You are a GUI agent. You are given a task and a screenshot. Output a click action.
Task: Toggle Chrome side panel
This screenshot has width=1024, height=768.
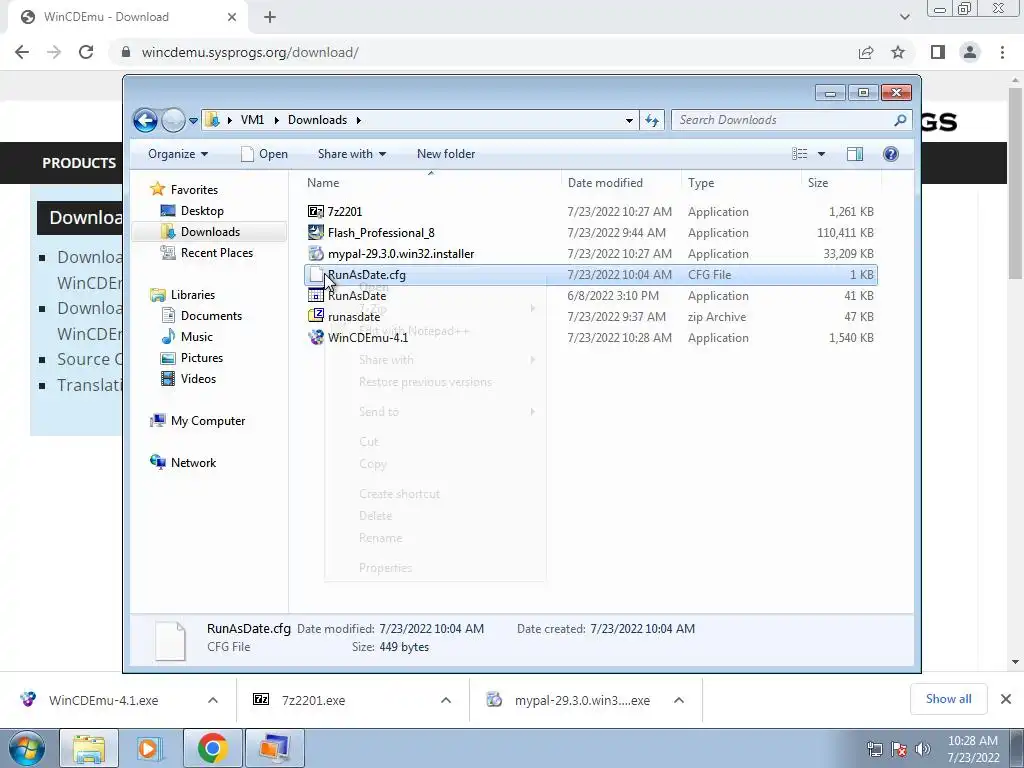pos(938,52)
